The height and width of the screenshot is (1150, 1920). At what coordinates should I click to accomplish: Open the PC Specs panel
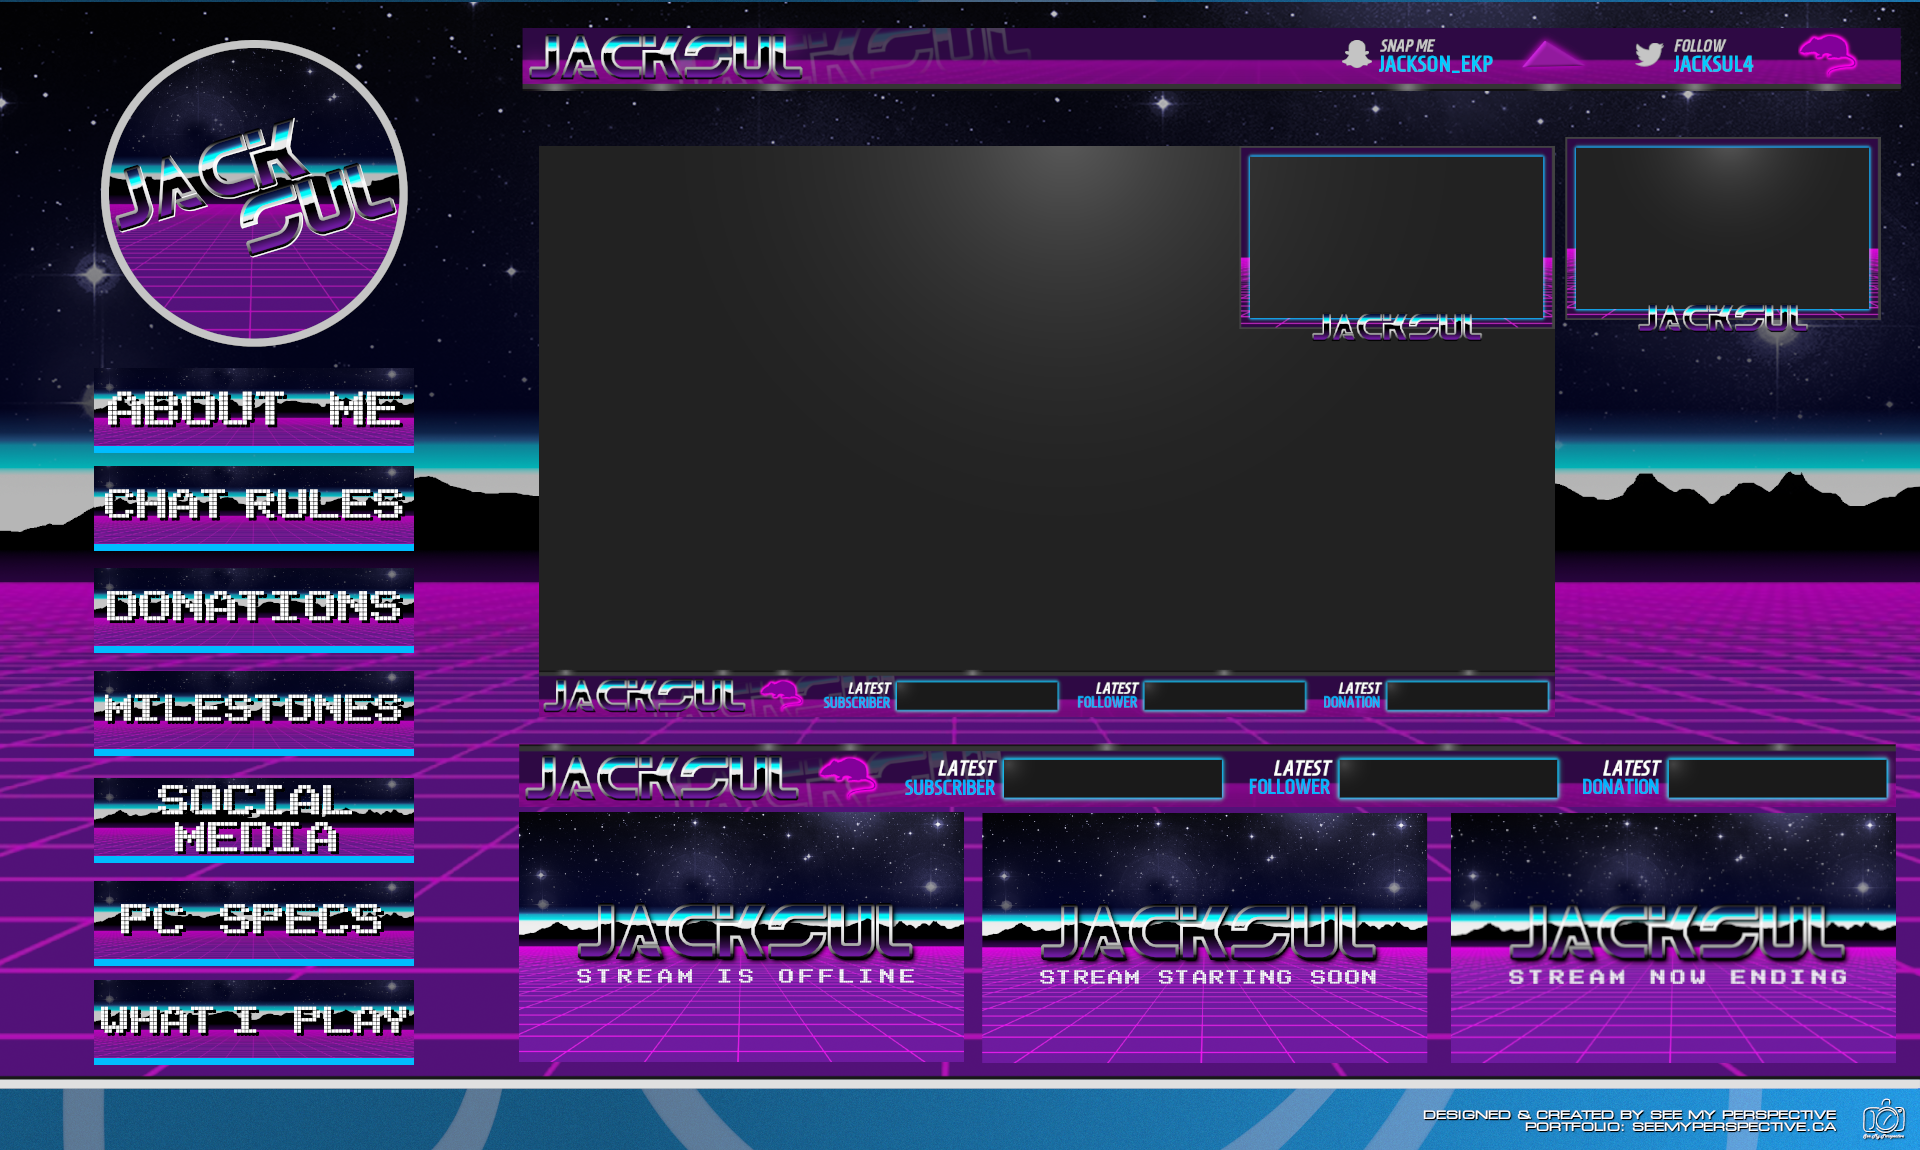pyautogui.click(x=254, y=920)
